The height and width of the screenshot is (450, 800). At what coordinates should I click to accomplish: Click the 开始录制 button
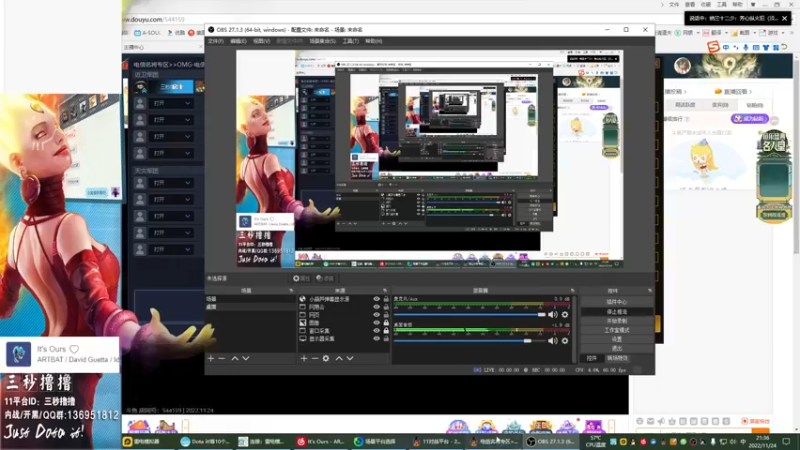(616, 321)
